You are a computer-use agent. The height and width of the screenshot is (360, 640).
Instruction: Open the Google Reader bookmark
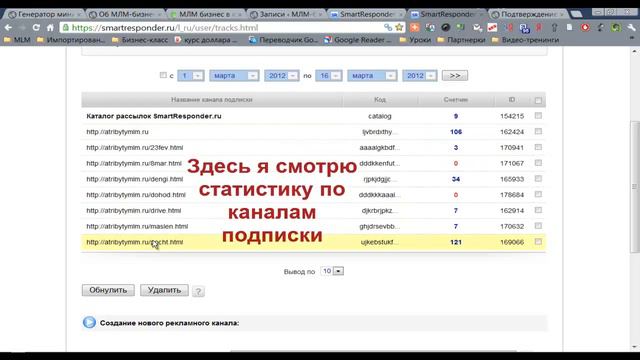tap(358, 40)
